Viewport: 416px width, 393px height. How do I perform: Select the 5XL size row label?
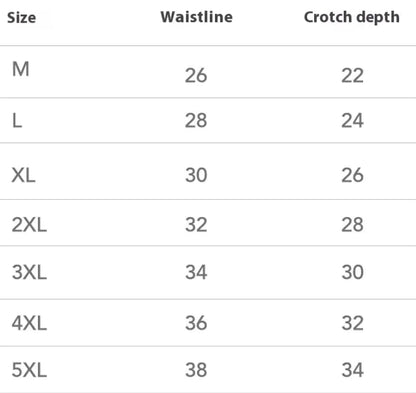(x=29, y=370)
